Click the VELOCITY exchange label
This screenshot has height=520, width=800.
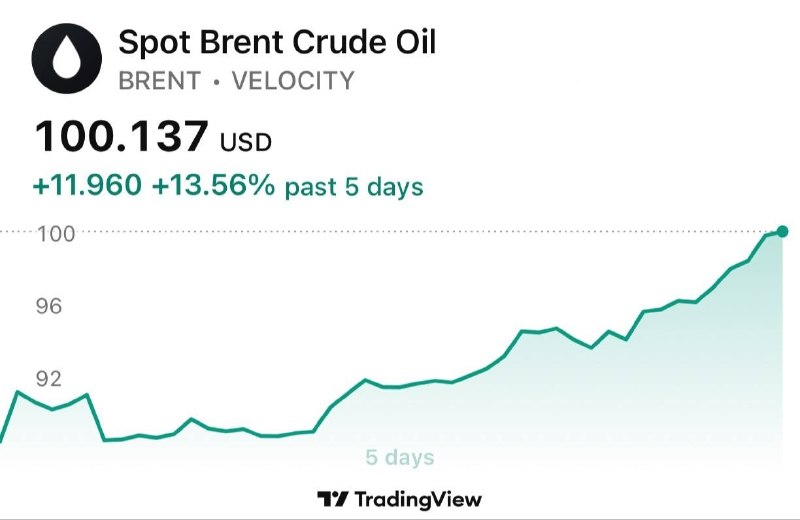293,81
